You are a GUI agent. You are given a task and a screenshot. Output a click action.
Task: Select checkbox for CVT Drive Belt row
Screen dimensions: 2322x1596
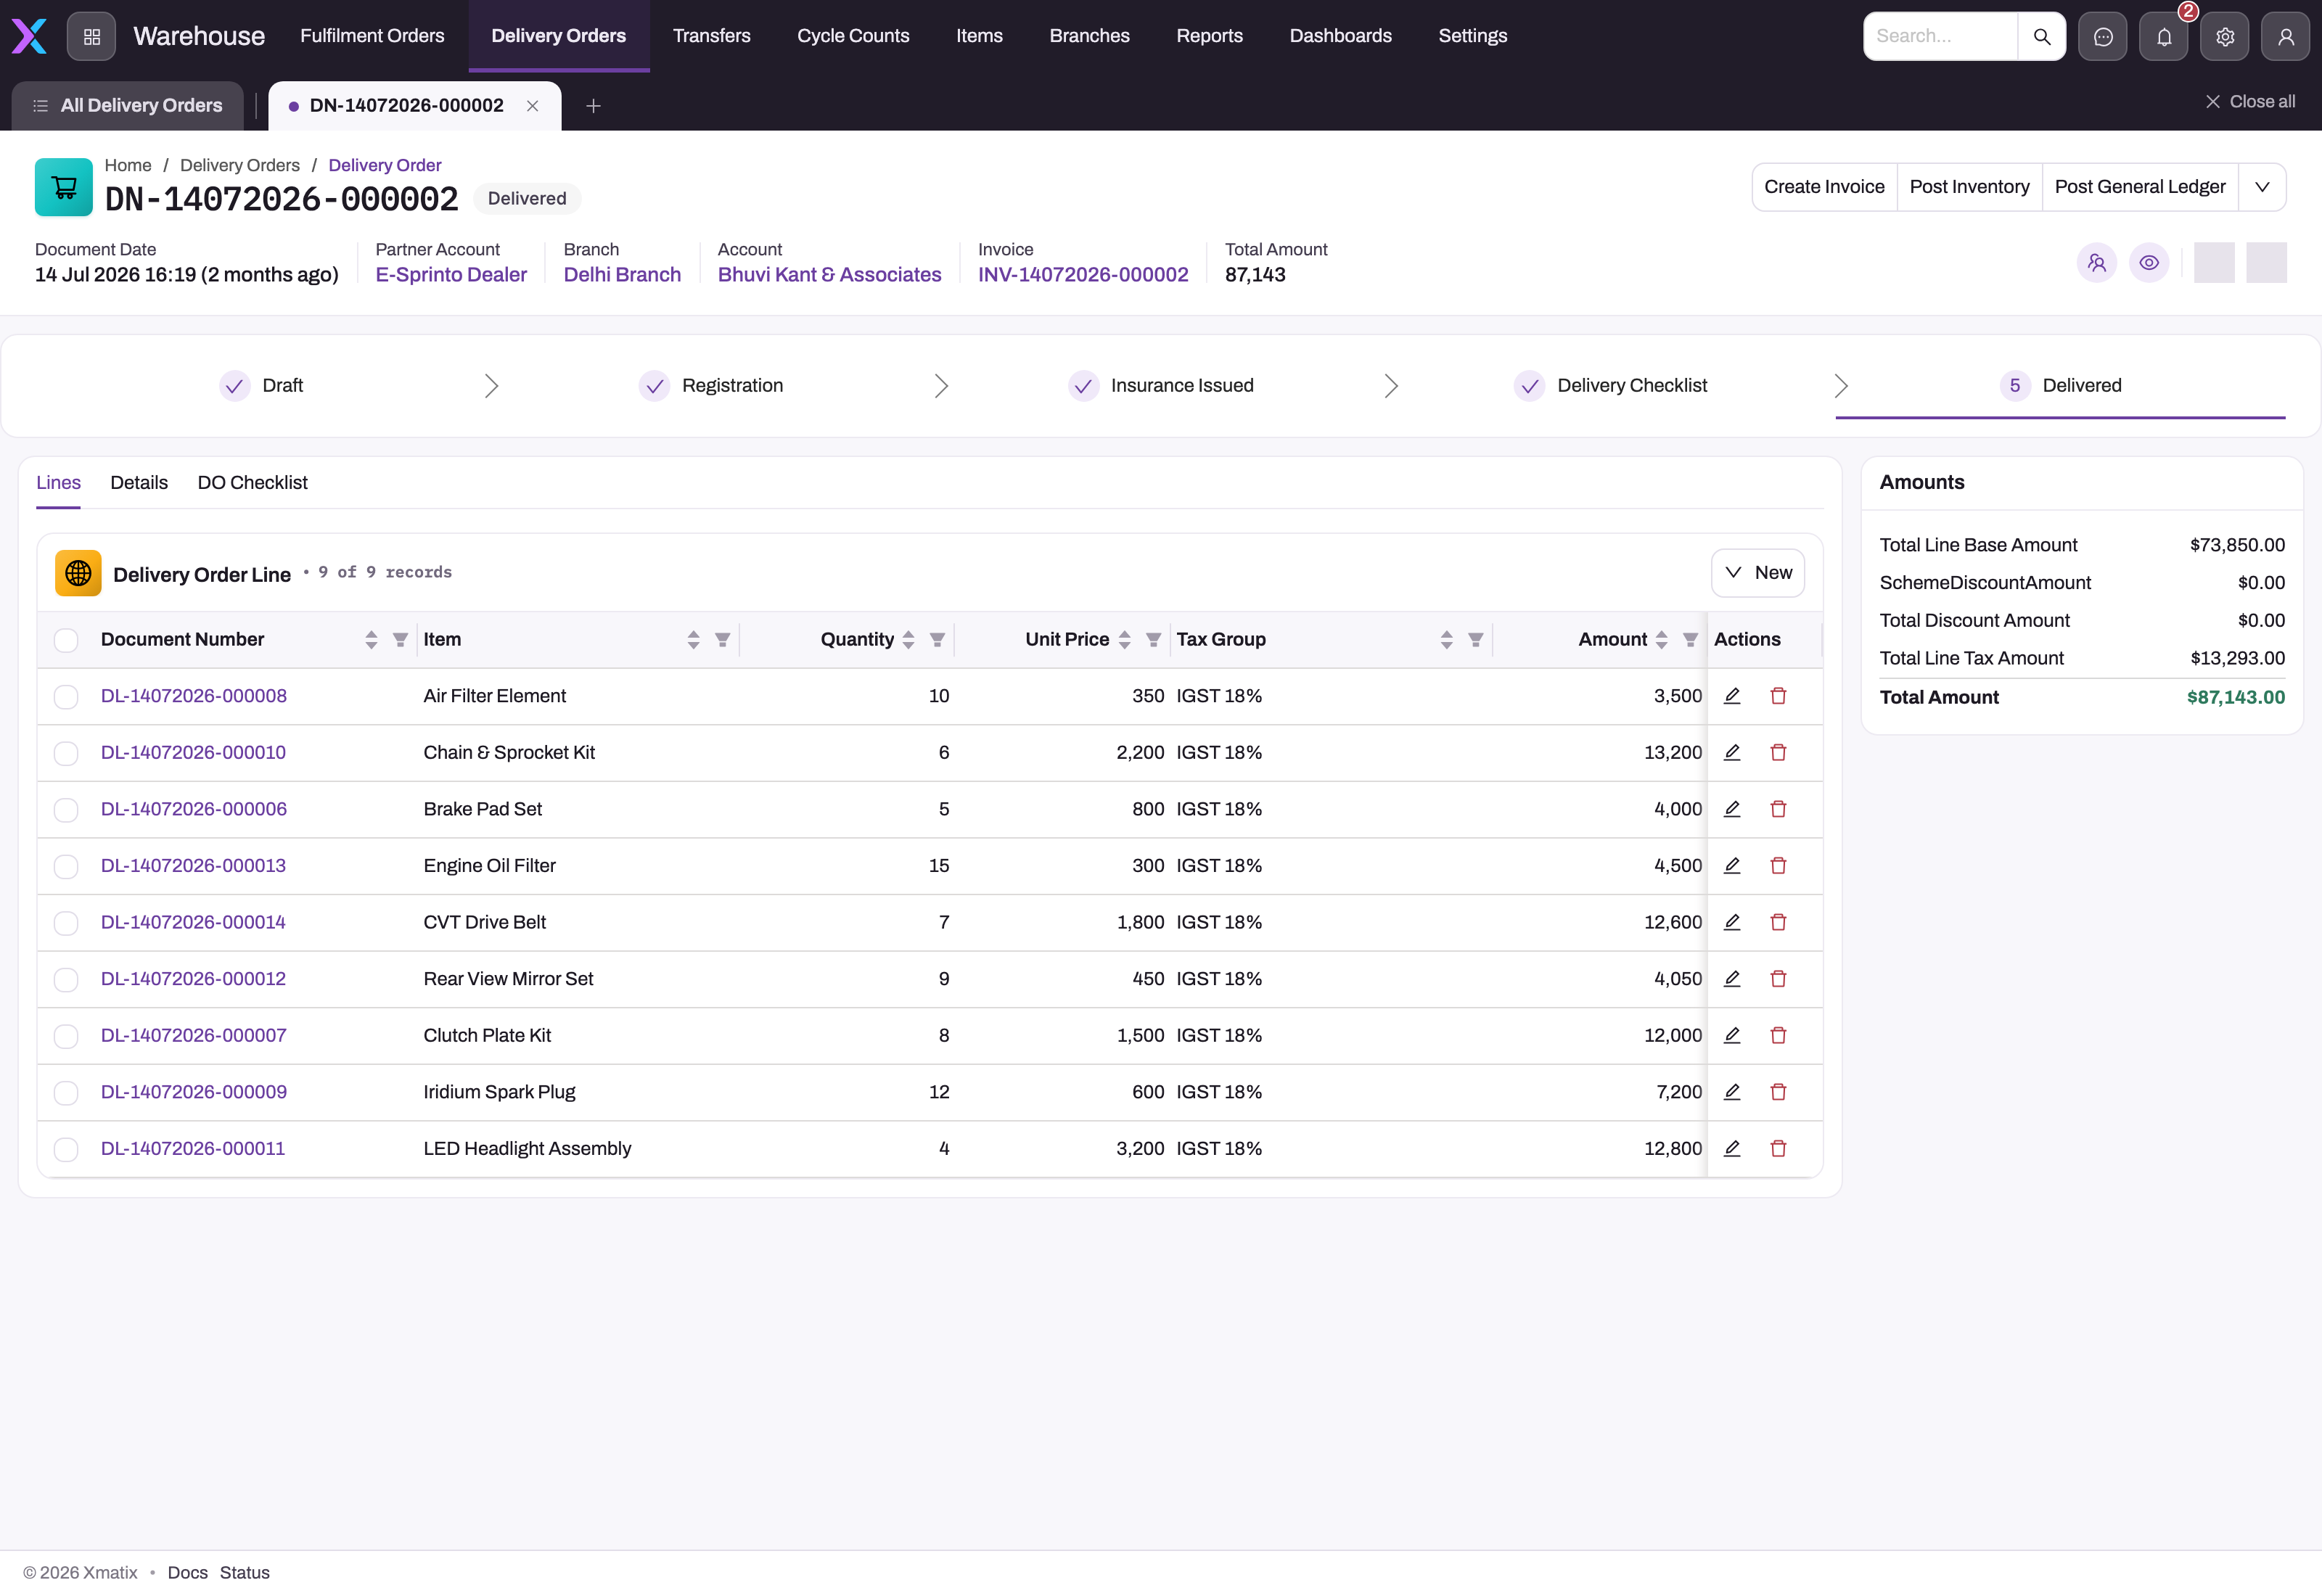[x=66, y=923]
